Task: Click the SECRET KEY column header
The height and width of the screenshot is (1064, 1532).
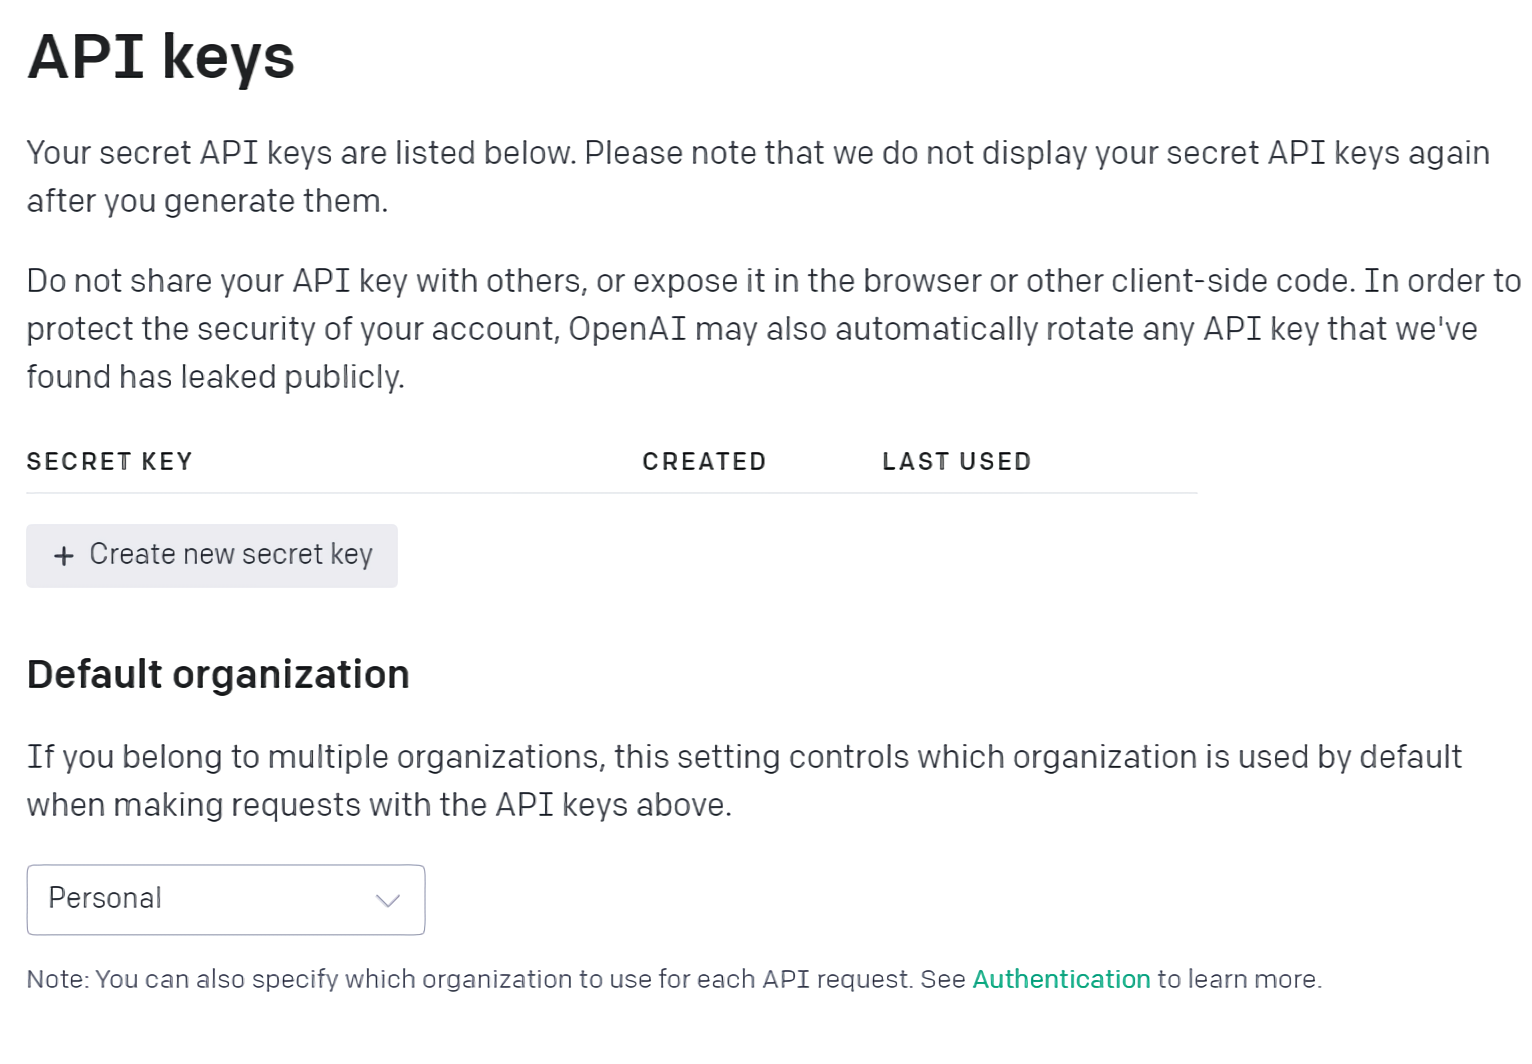Action: tap(109, 462)
